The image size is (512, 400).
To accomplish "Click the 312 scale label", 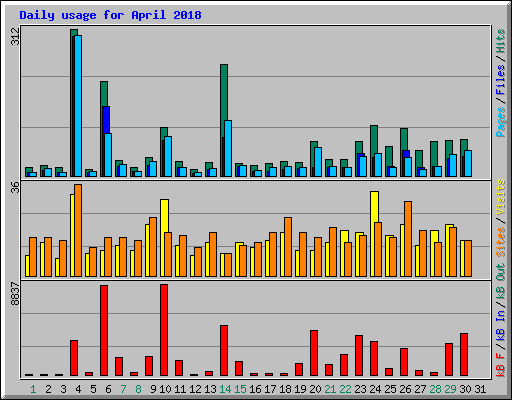I will [x=15, y=36].
